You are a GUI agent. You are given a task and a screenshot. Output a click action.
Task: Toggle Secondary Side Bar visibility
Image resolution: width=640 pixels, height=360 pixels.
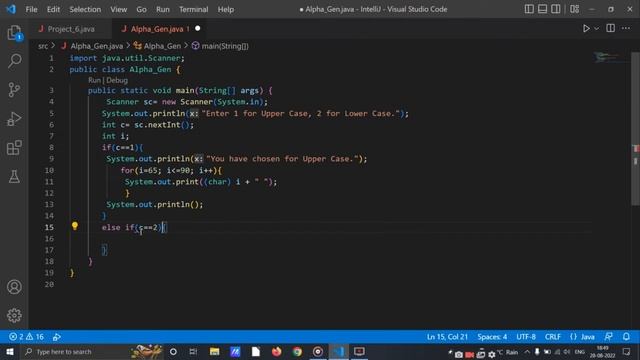click(556, 9)
